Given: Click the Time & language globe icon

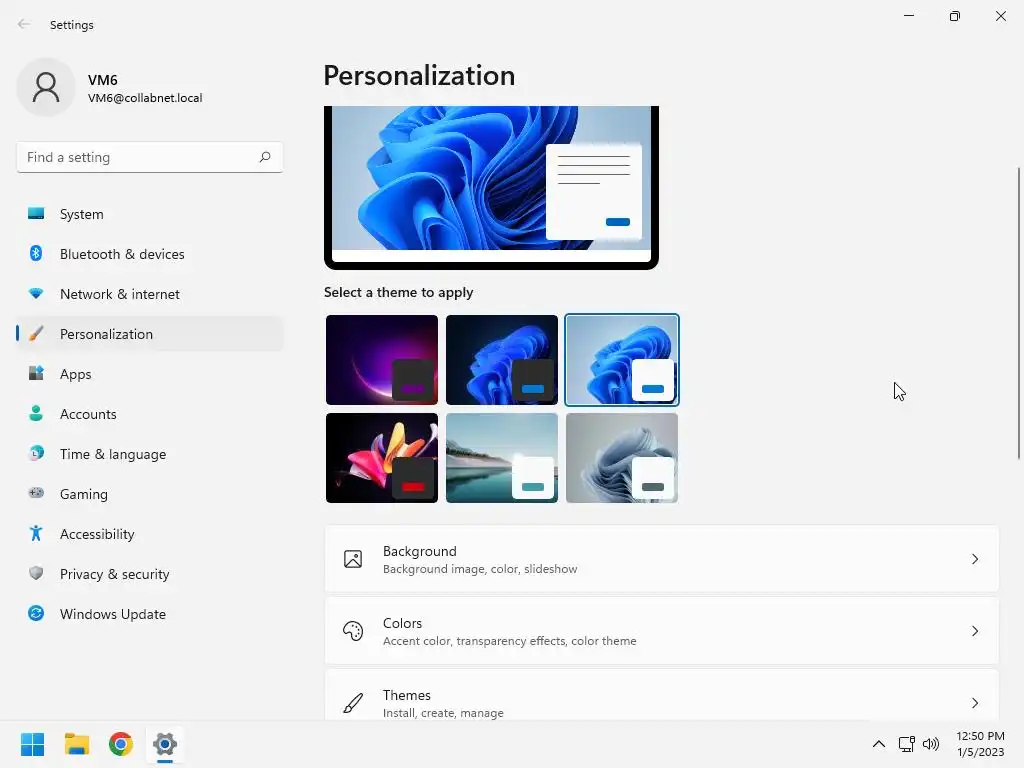Looking at the screenshot, I should pos(36,453).
